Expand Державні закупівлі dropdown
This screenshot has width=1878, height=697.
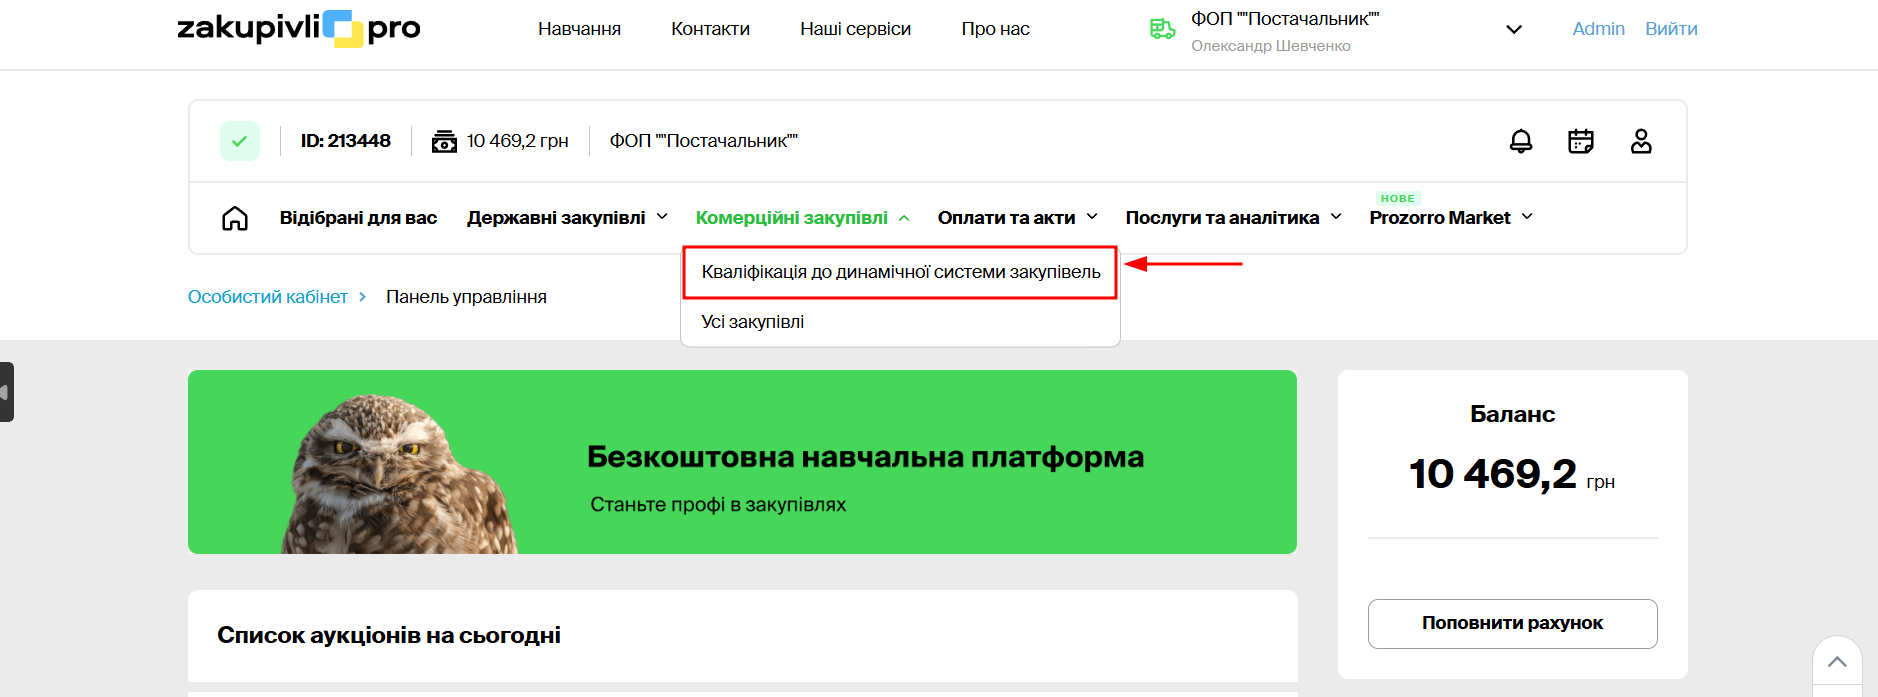[567, 218]
